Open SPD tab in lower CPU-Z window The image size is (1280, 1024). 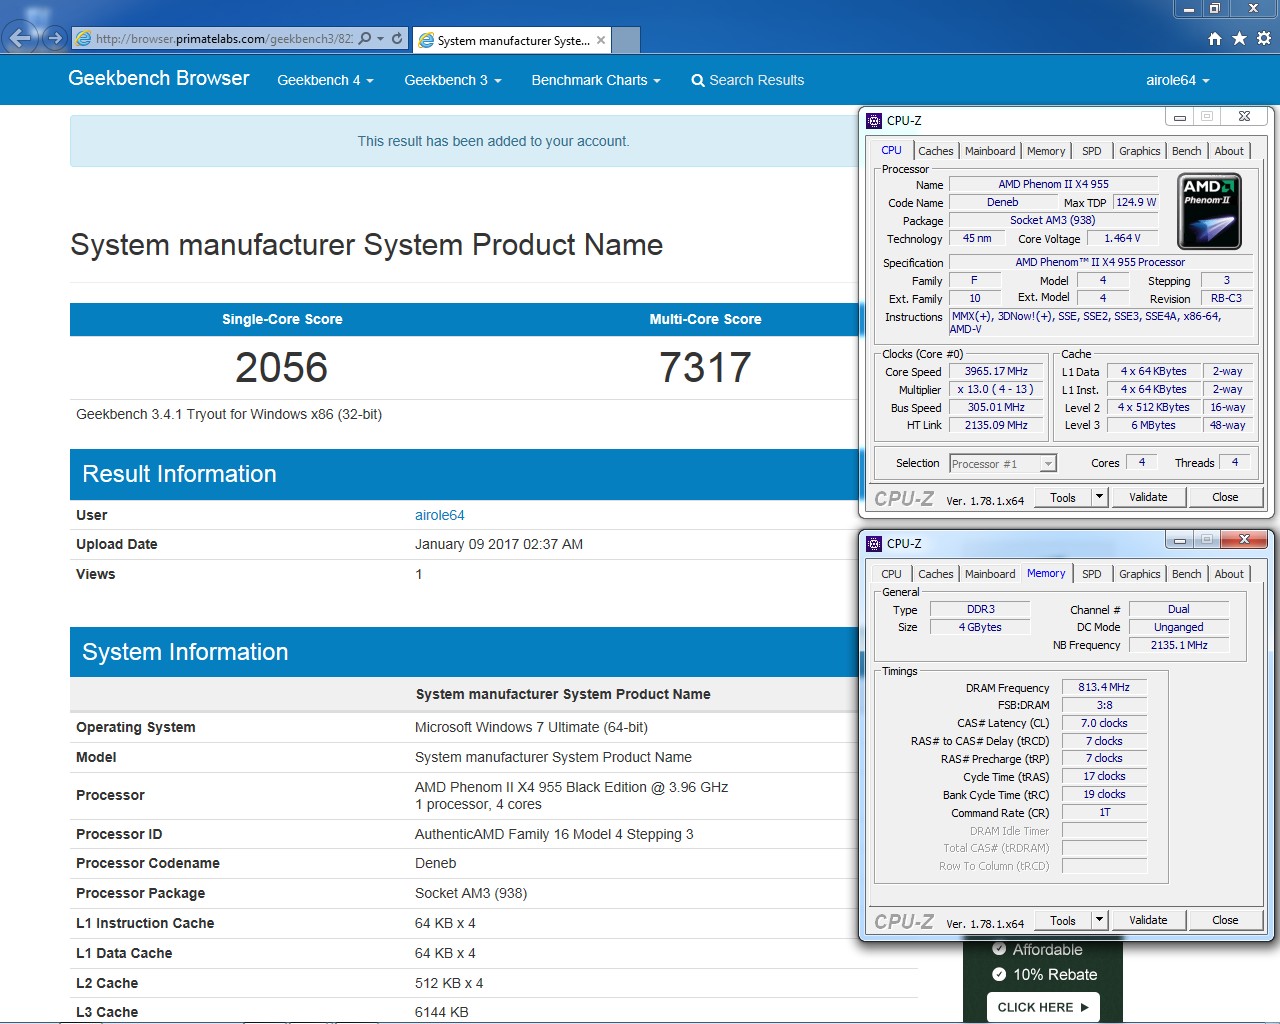1092,574
